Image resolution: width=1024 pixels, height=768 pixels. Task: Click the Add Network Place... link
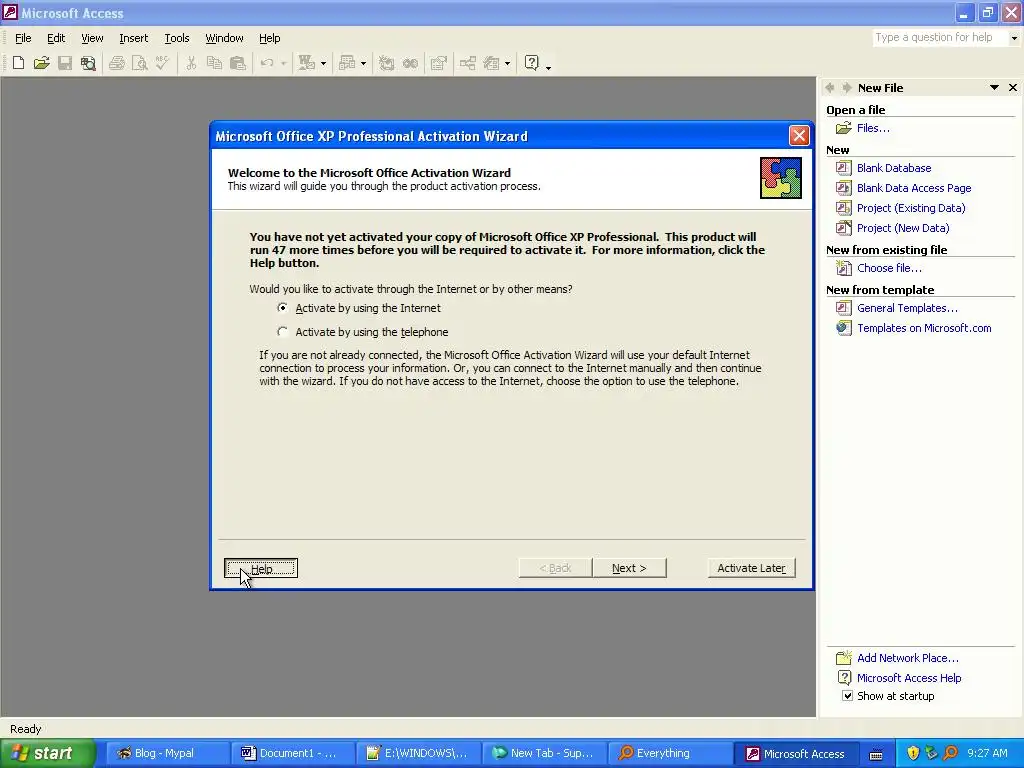tap(908, 658)
